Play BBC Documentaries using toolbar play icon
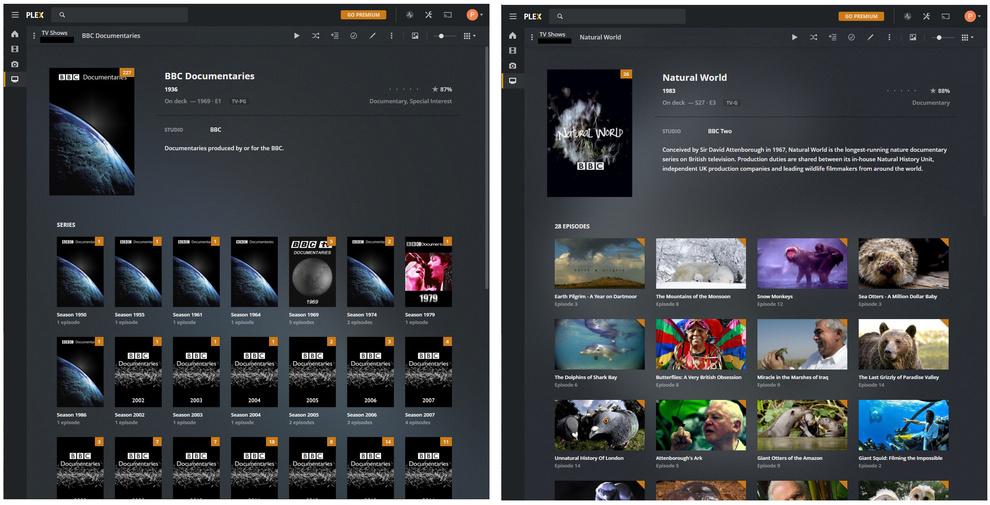 coord(297,36)
